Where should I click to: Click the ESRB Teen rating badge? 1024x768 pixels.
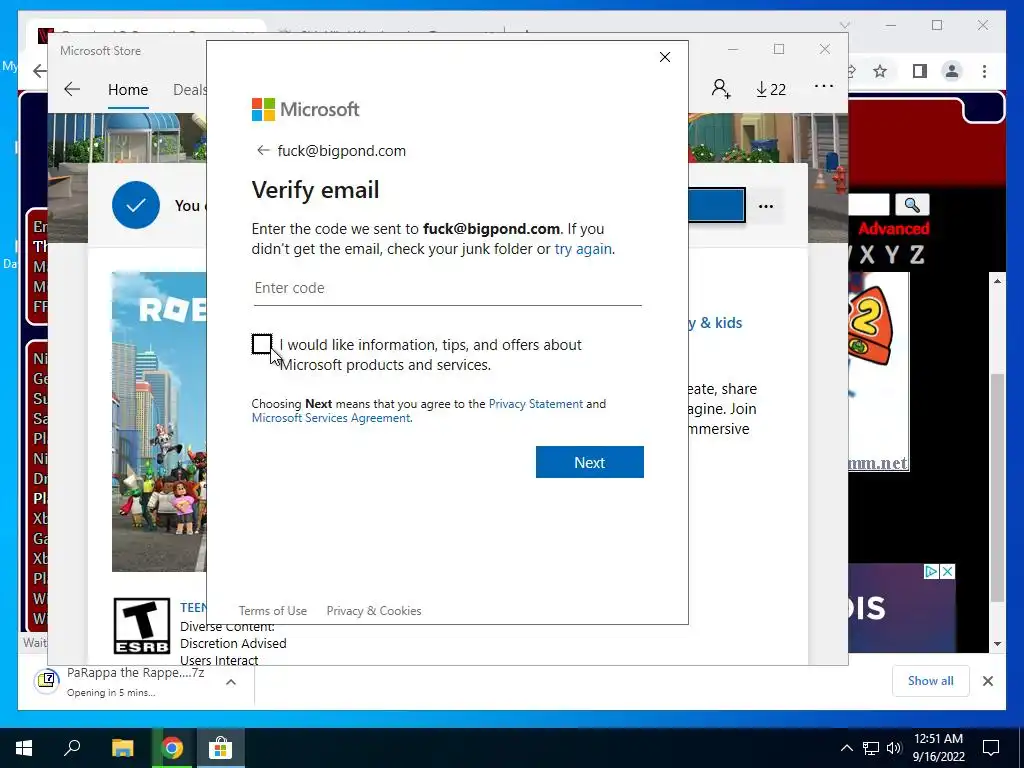[x=142, y=626]
